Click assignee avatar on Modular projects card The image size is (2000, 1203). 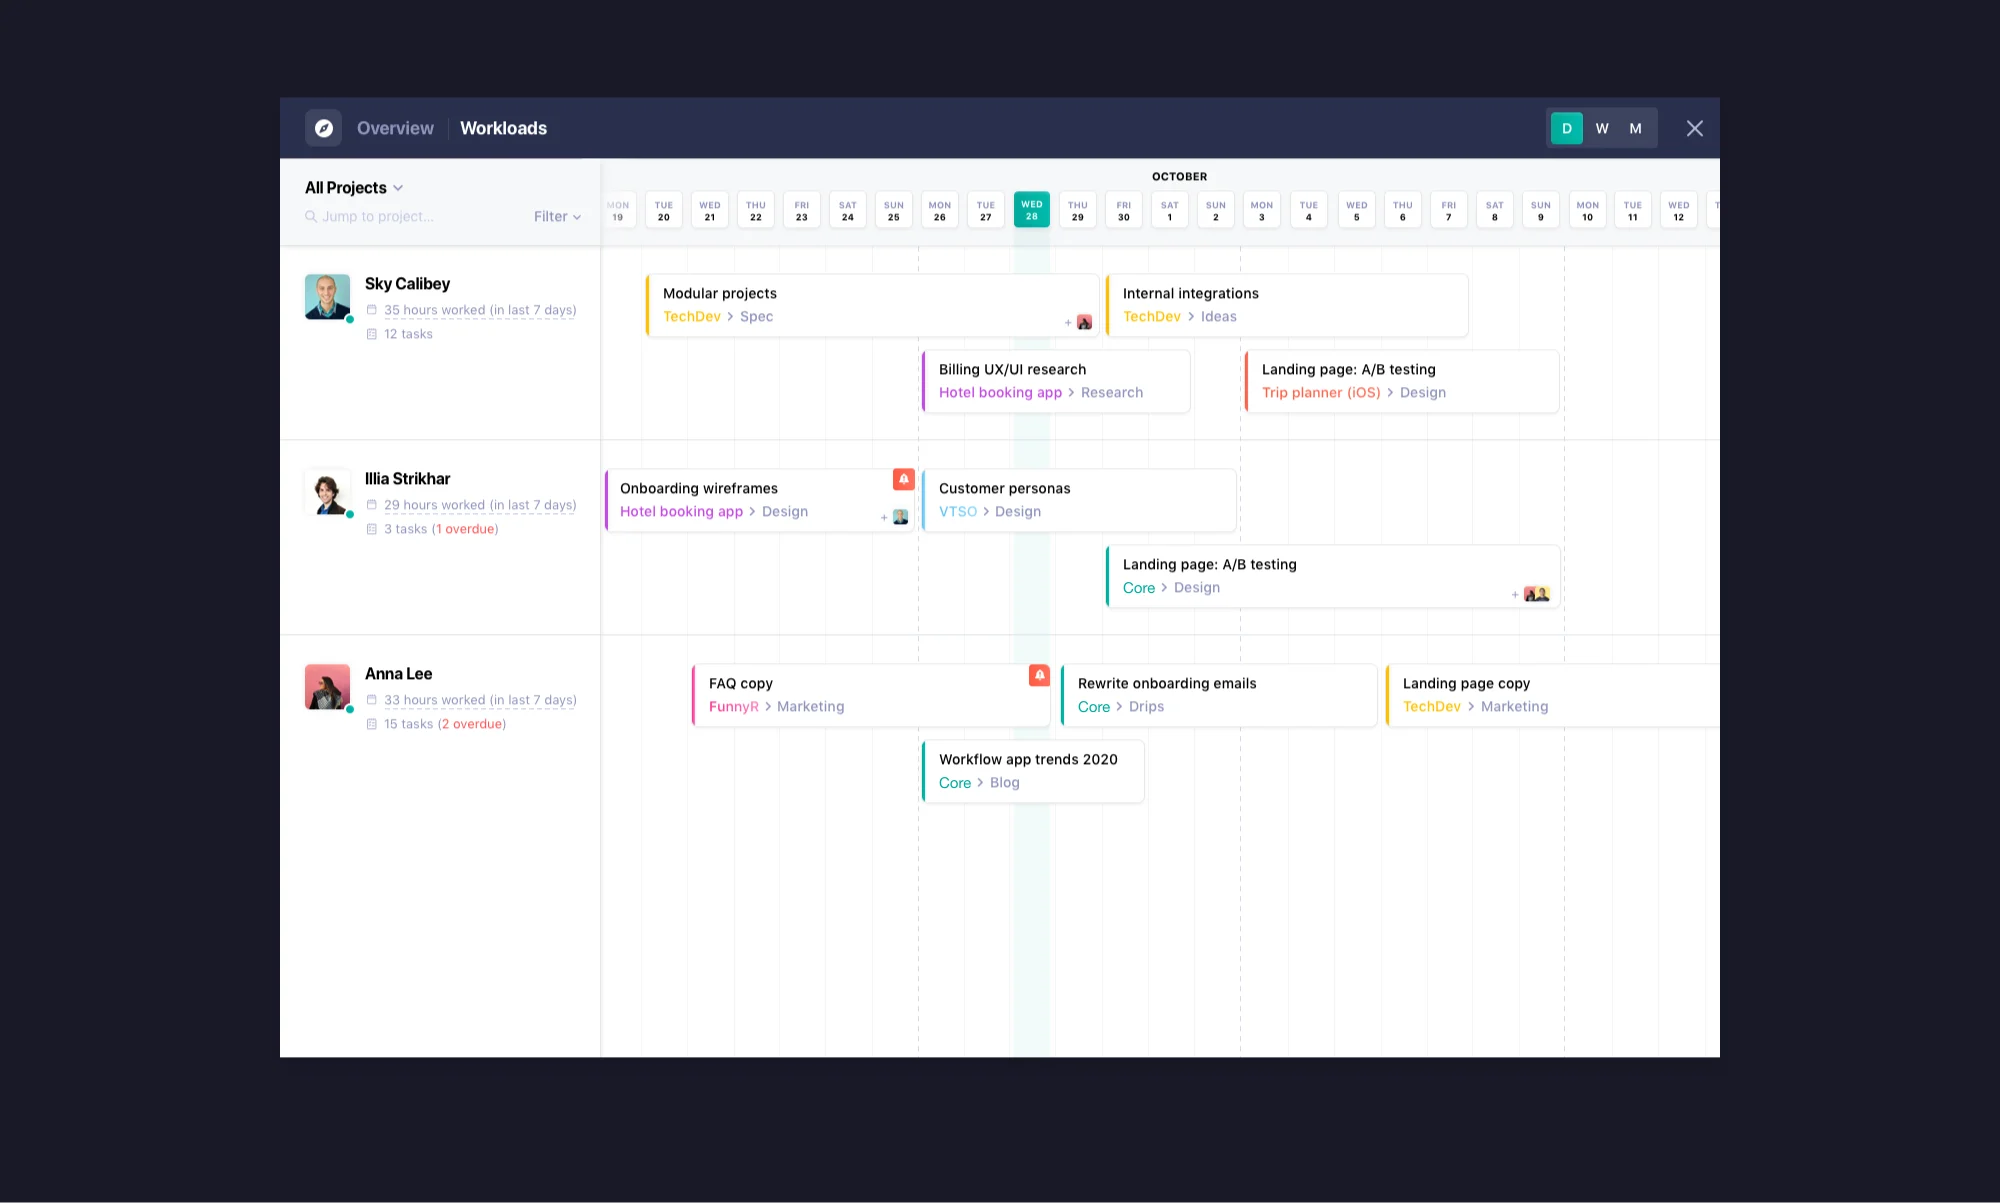(1084, 322)
